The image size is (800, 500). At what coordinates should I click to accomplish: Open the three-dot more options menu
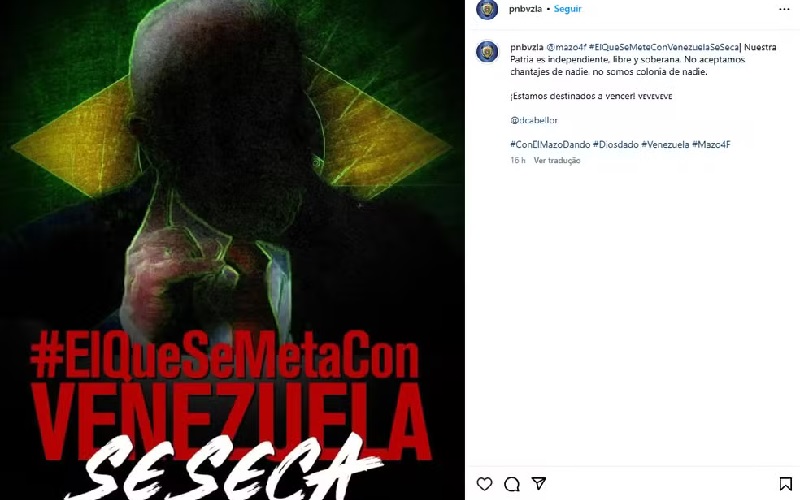click(x=784, y=9)
